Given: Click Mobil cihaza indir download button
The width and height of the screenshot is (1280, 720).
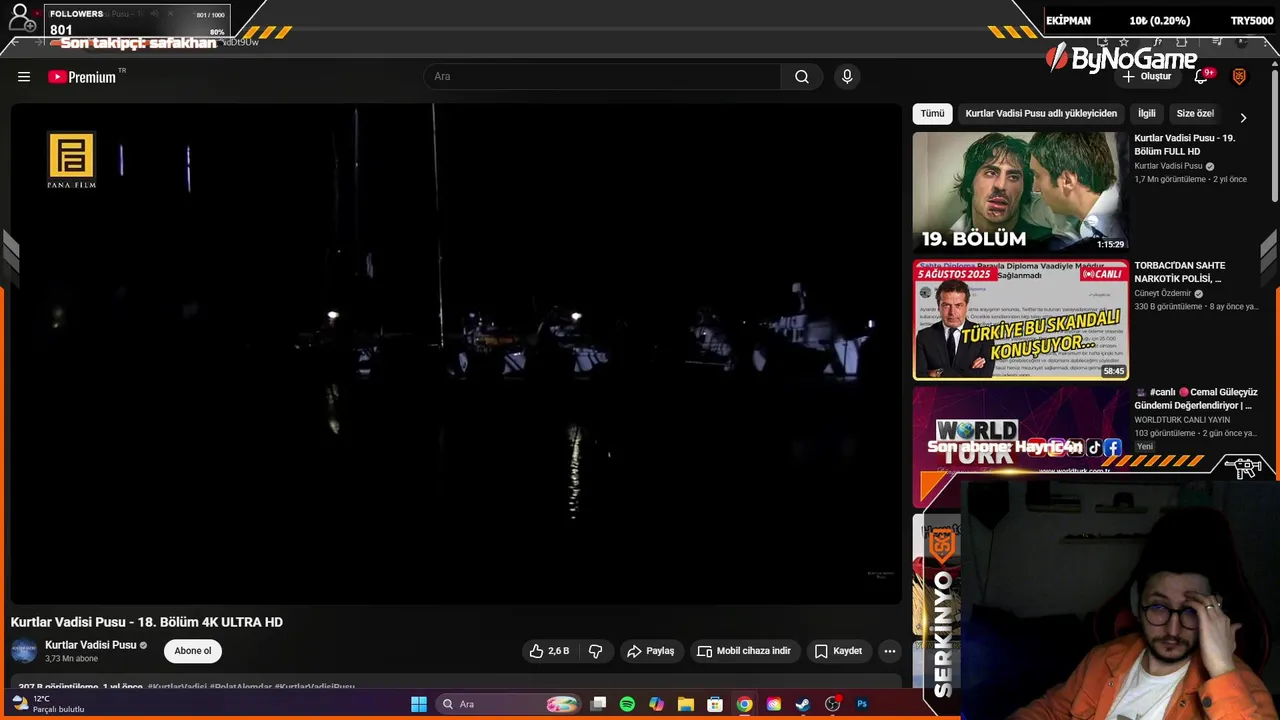Looking at the screenshot, I should [x=744, y=651].
